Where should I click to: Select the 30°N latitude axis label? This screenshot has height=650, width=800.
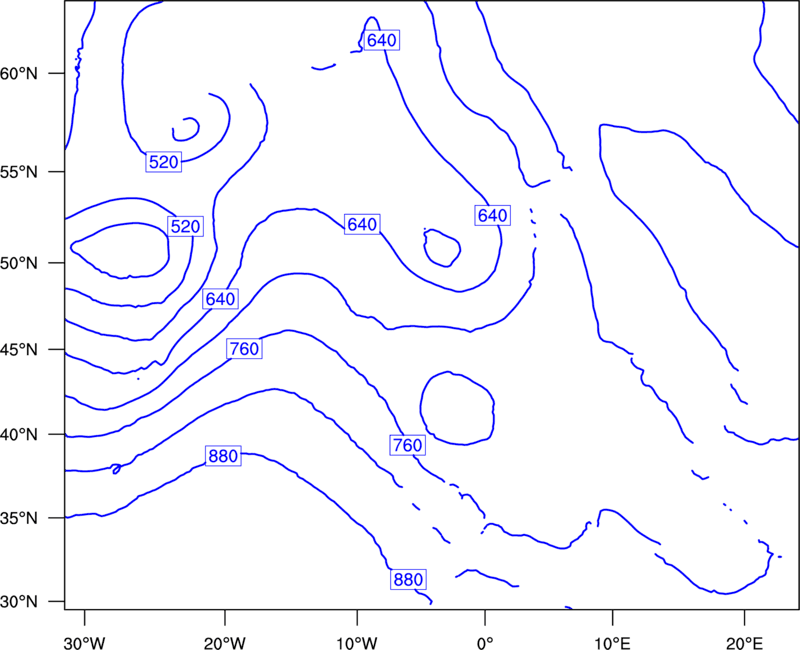[x=19, y=602]
